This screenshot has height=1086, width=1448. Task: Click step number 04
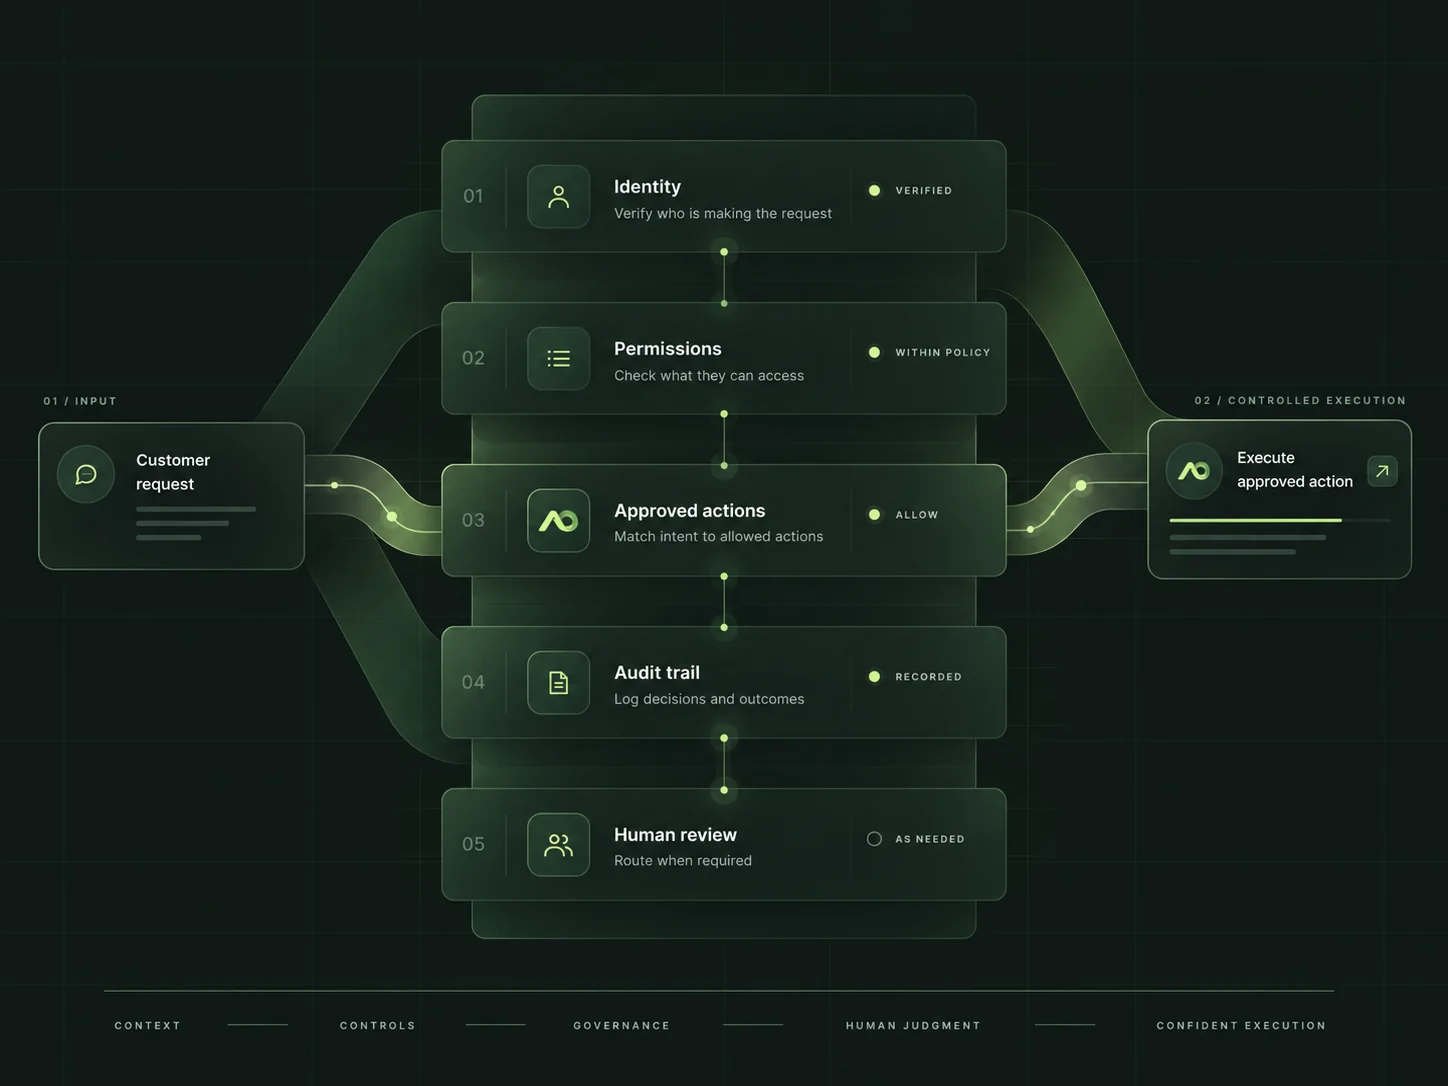point(473,682)
